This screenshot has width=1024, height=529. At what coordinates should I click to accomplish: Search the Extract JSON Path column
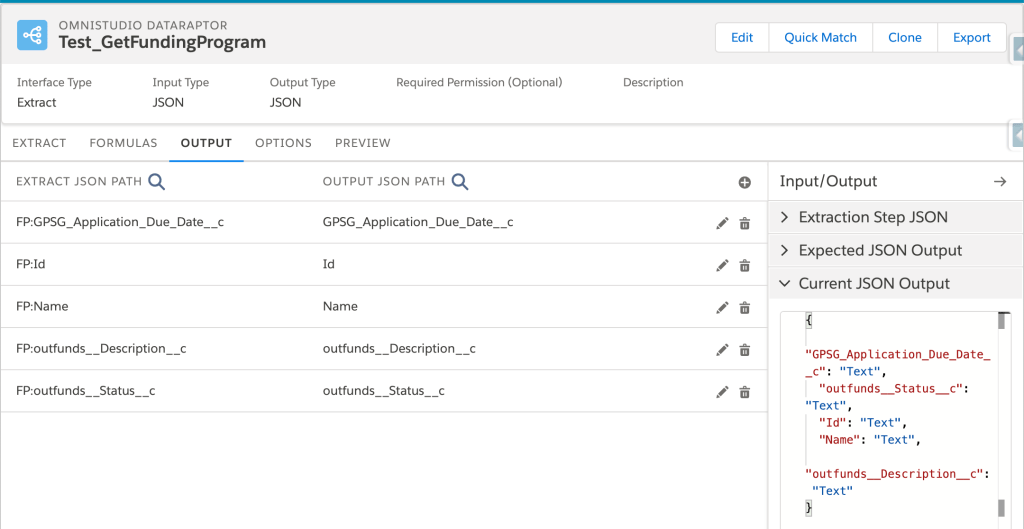156,181
